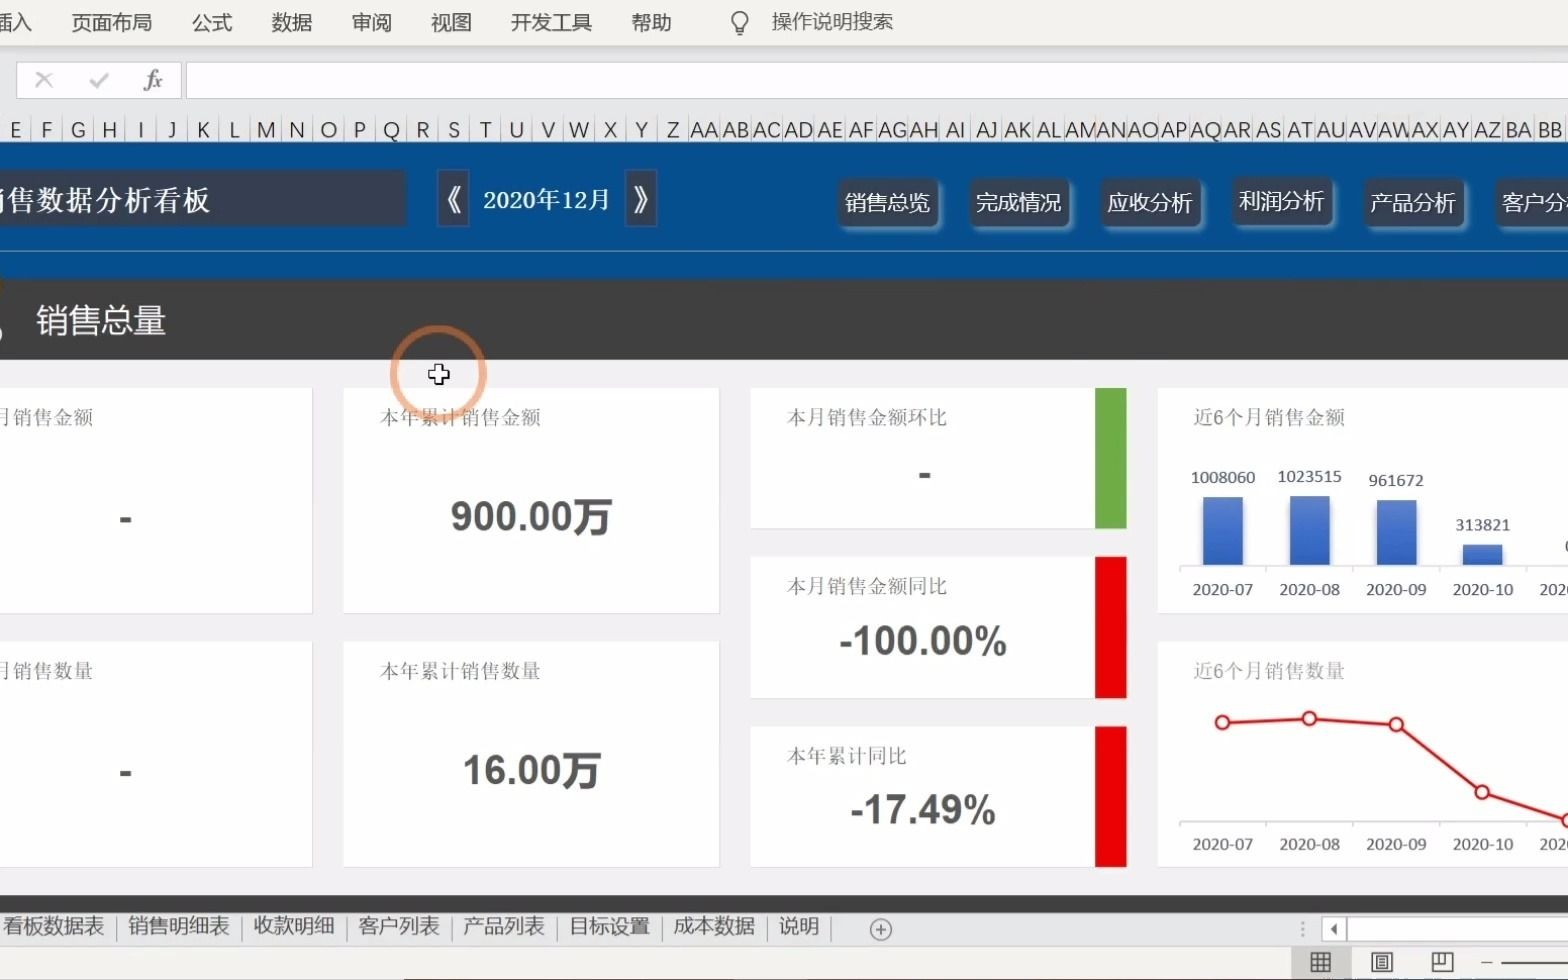Click the 961672 data label above 2020-09 bar

(1396, 481)
